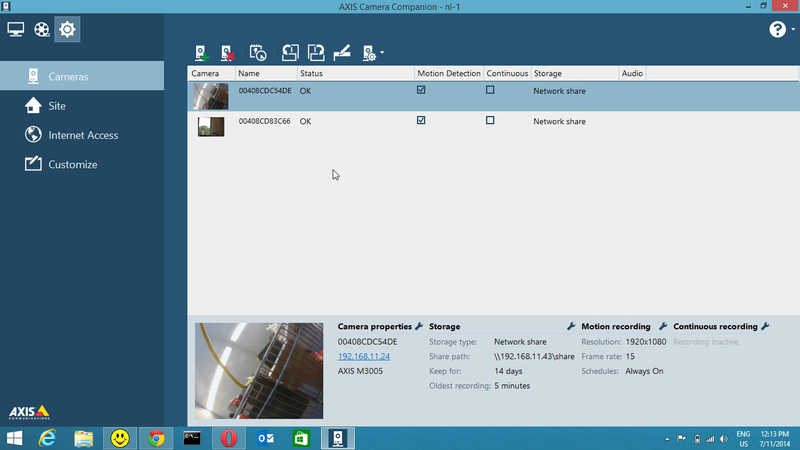Select camera name 00408CDC54DE in list
This screenshot has height=450, width=800.
(265, 90)
